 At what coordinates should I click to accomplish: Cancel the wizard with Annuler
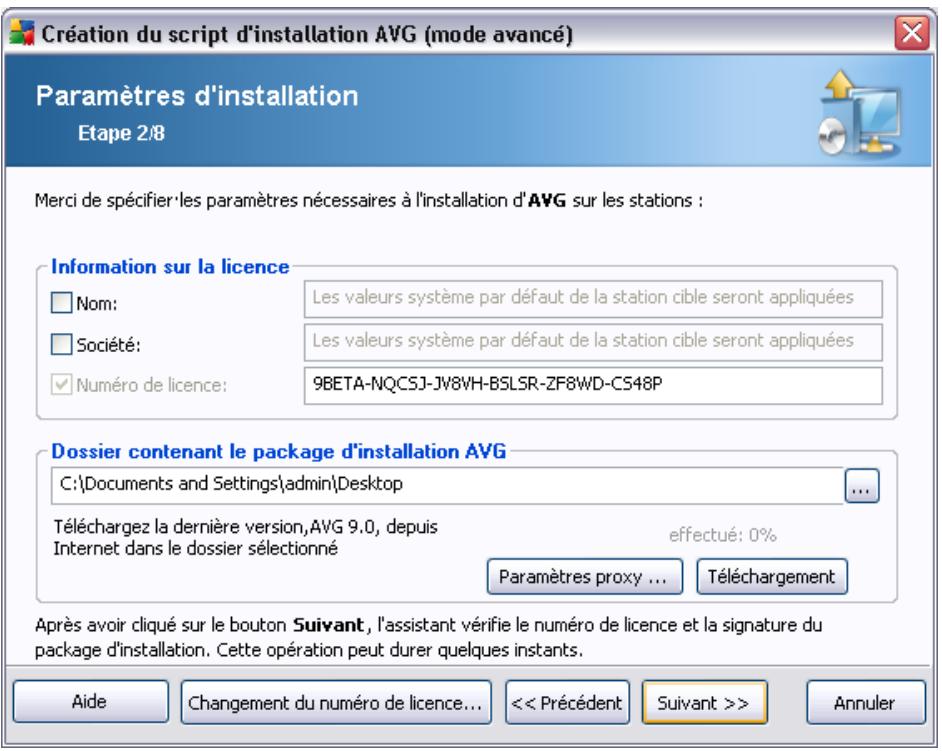click(x=866, y=702)
